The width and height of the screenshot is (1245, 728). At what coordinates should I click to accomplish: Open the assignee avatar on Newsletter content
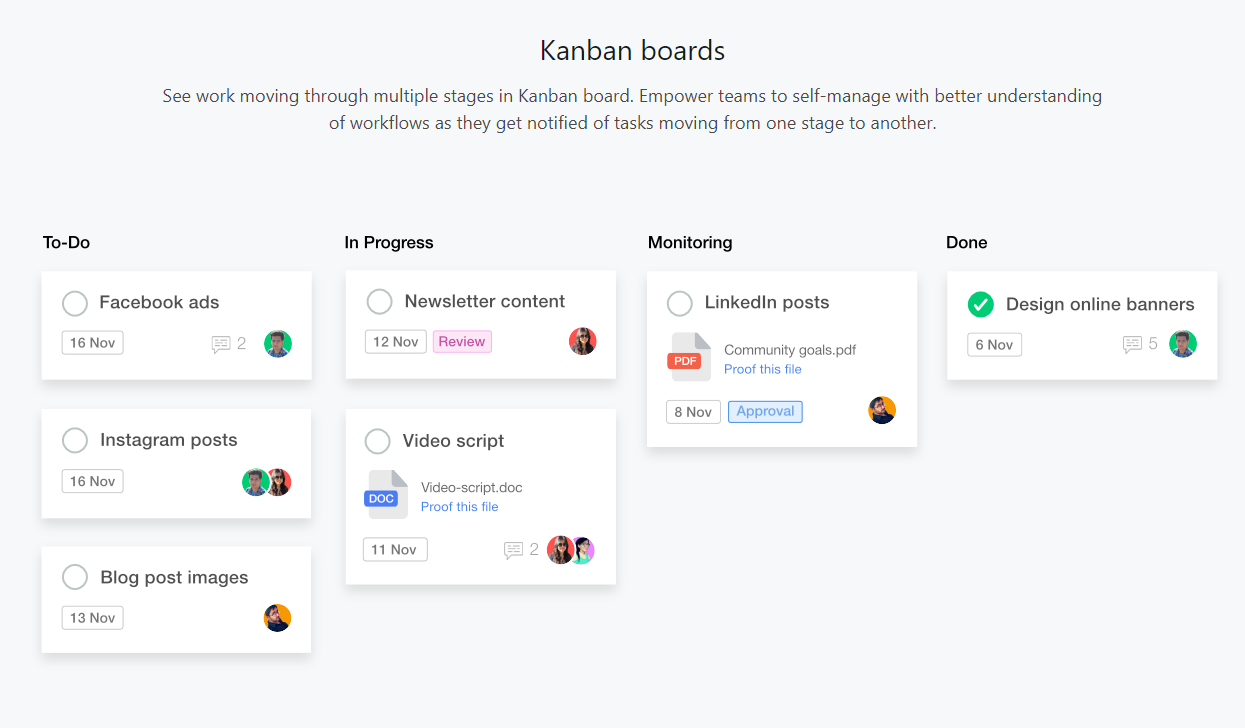tap(583, 340)
